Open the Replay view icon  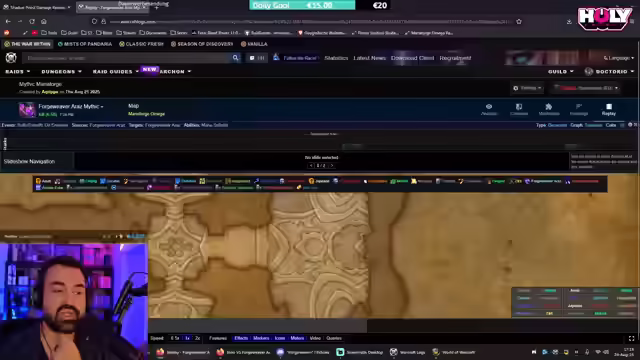609,107
